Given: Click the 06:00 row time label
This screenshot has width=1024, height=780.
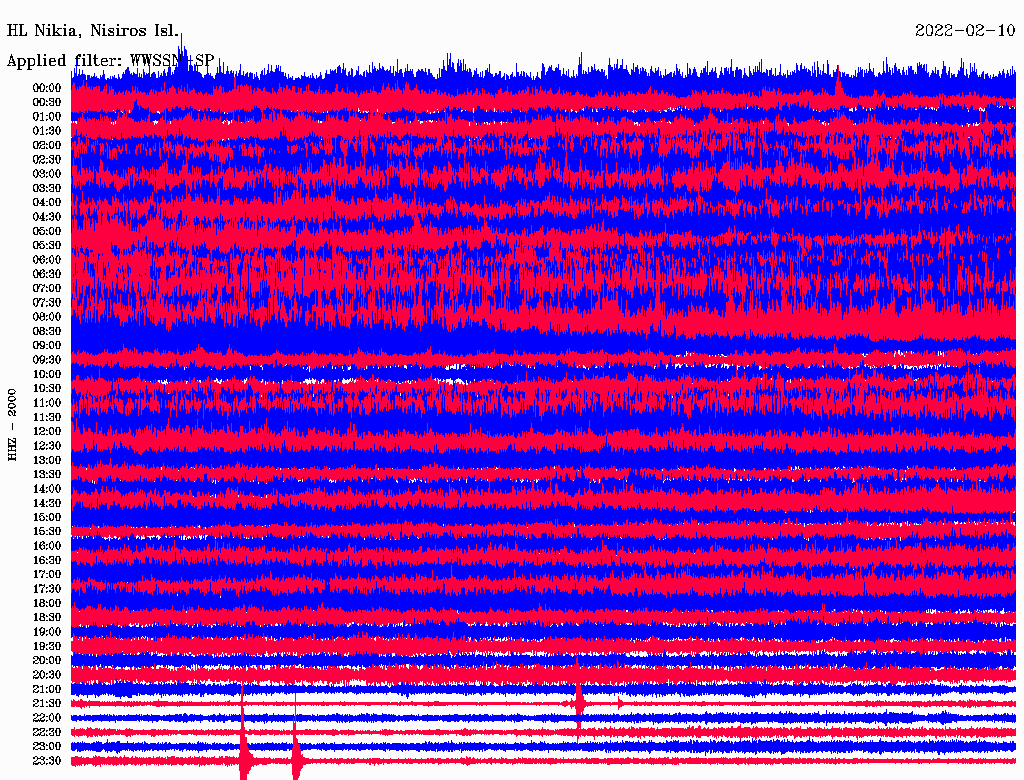Looking at the screenshot, I should pyautogui.click(x=47, y=260).
